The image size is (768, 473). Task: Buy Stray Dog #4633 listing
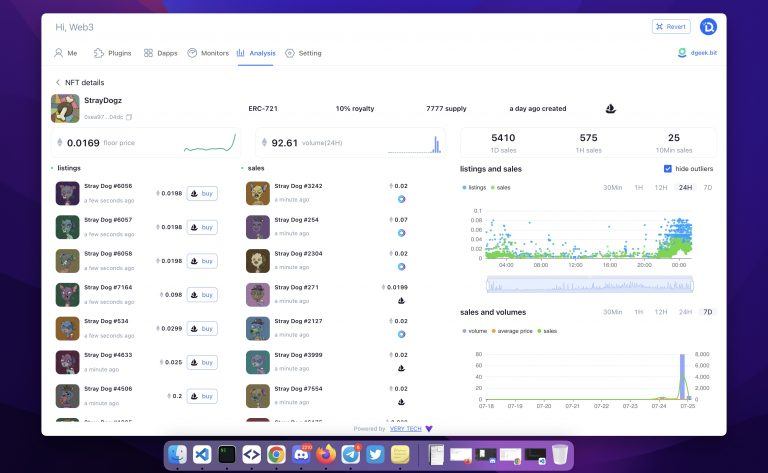pyautogui.click(x=202, y=362)
